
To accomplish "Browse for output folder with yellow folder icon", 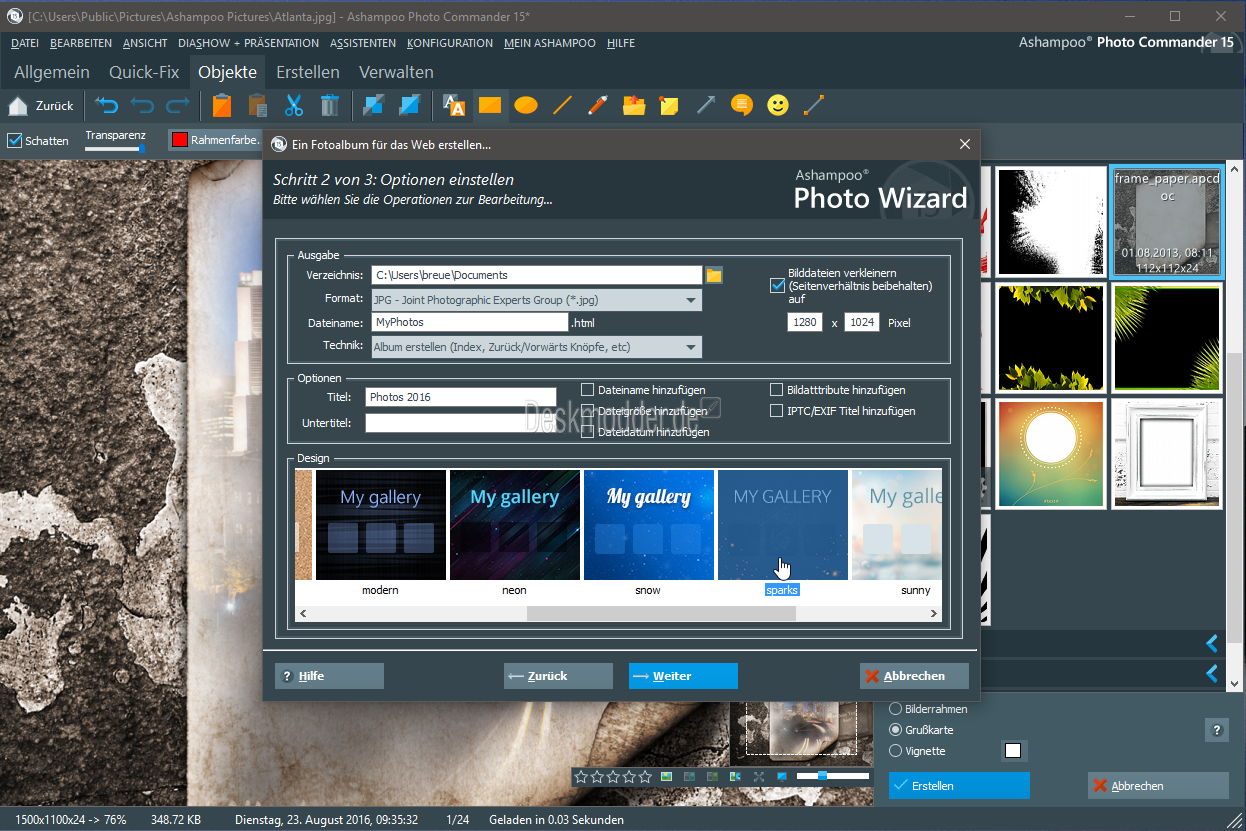I will coord(714,275).
